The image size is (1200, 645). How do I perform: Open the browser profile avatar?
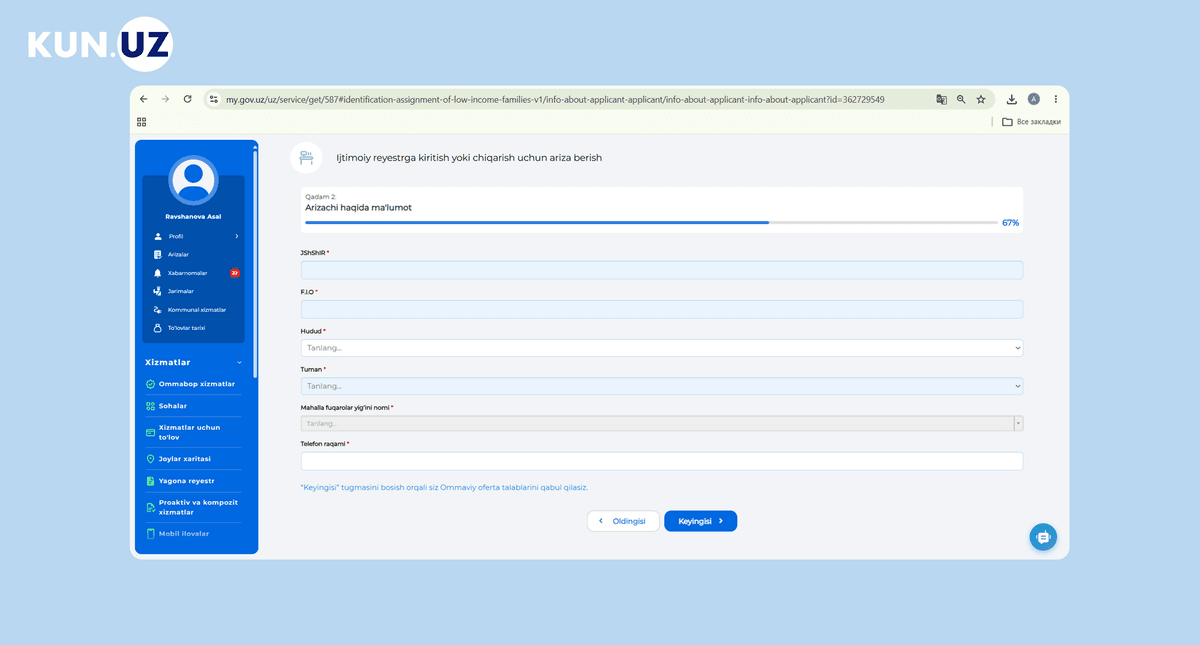[1034, 100]
